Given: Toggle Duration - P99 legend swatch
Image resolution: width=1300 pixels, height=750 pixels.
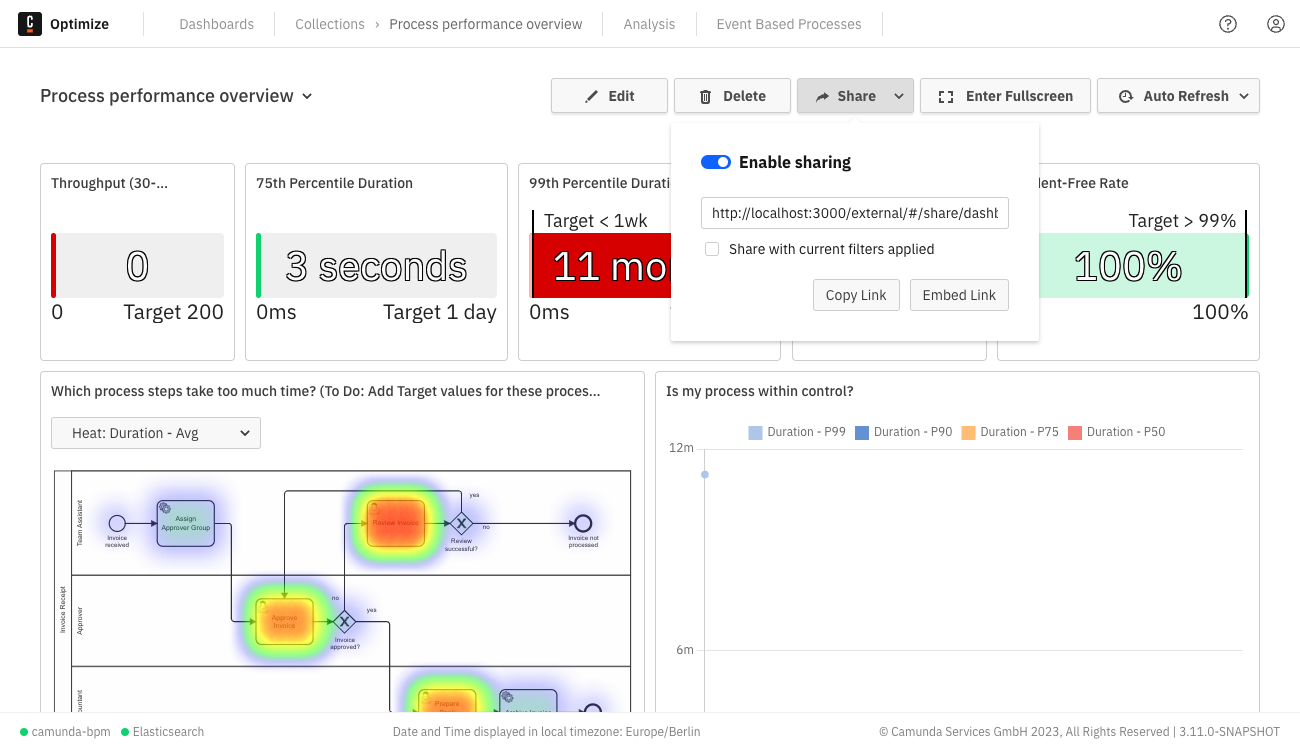Looking at the screenshot, I should (755, 433).
